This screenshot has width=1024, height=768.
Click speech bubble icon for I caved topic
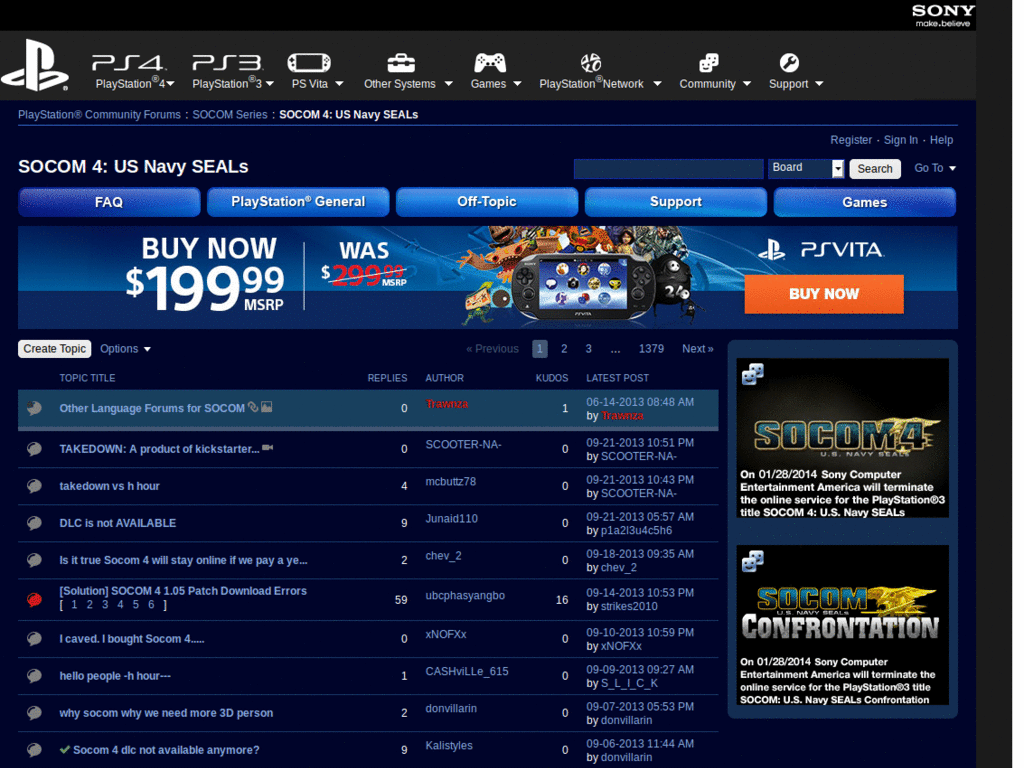[x=35, y=639]
